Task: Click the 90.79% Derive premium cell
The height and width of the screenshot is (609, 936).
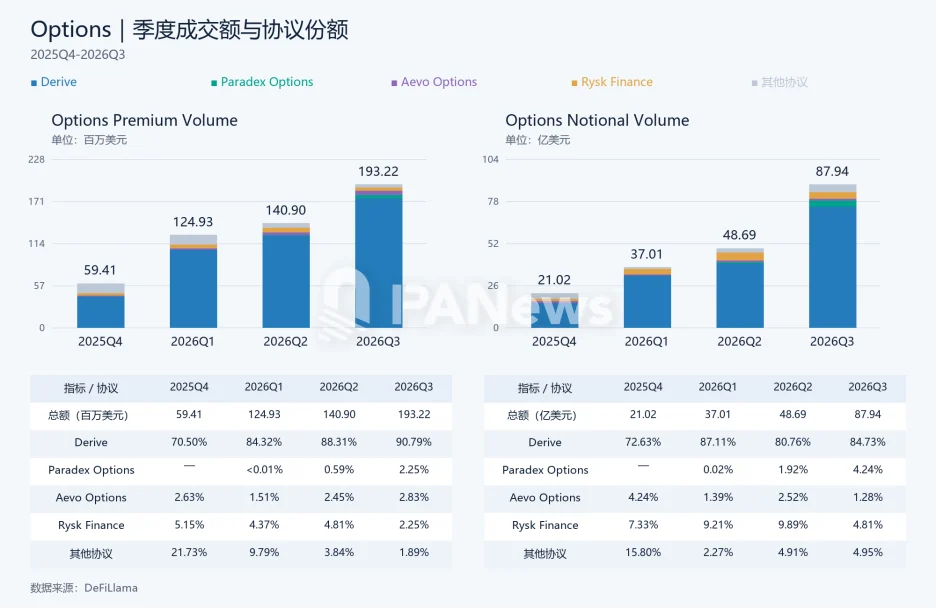Action: click(414, 442)
